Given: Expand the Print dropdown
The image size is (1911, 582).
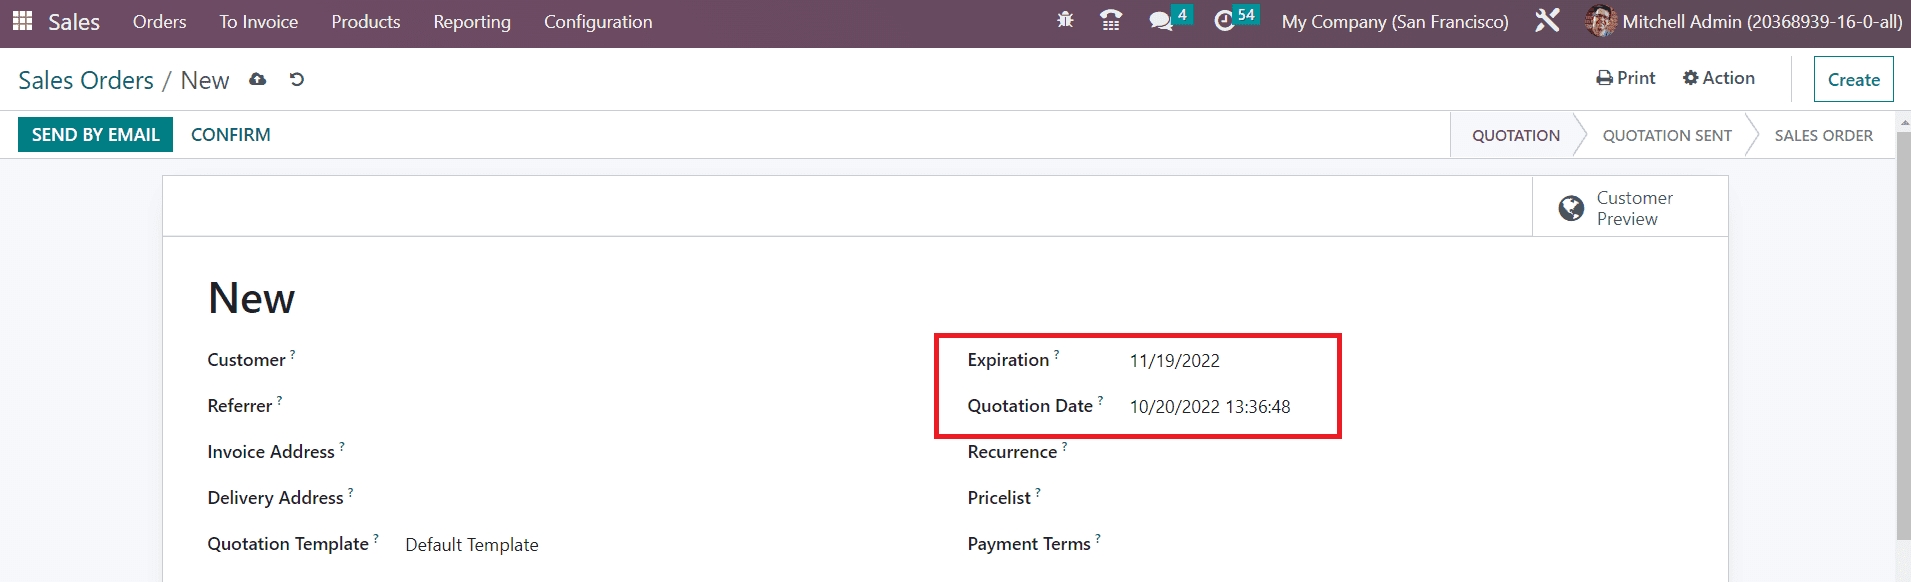Looking at the screenshot, I should 1625,78.
